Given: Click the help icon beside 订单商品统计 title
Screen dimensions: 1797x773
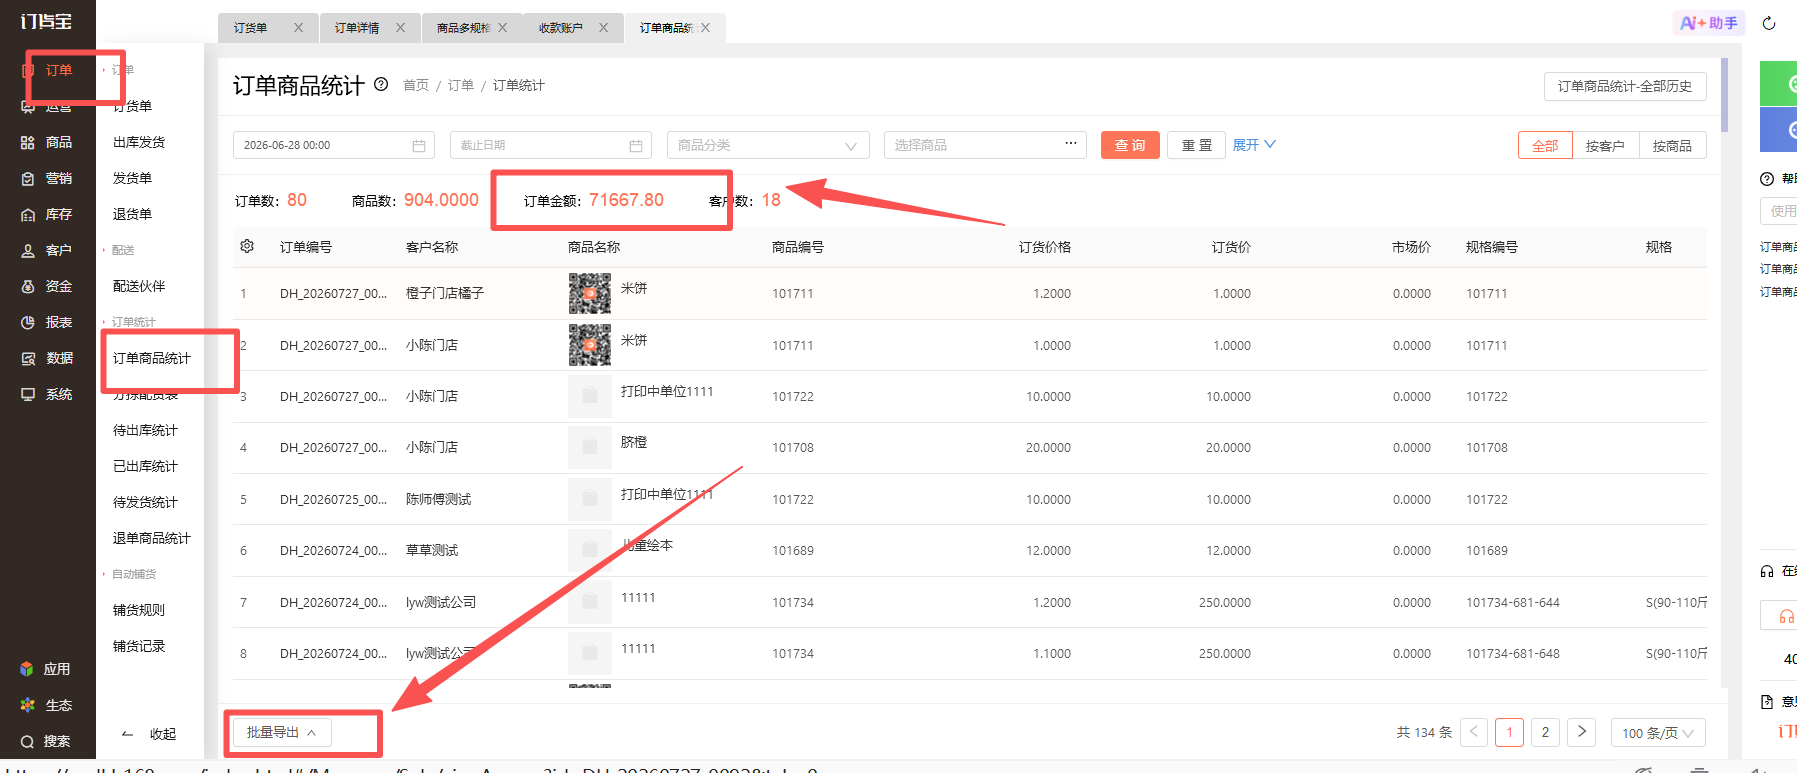Looking at the screenshot, I should pos(381,84).
